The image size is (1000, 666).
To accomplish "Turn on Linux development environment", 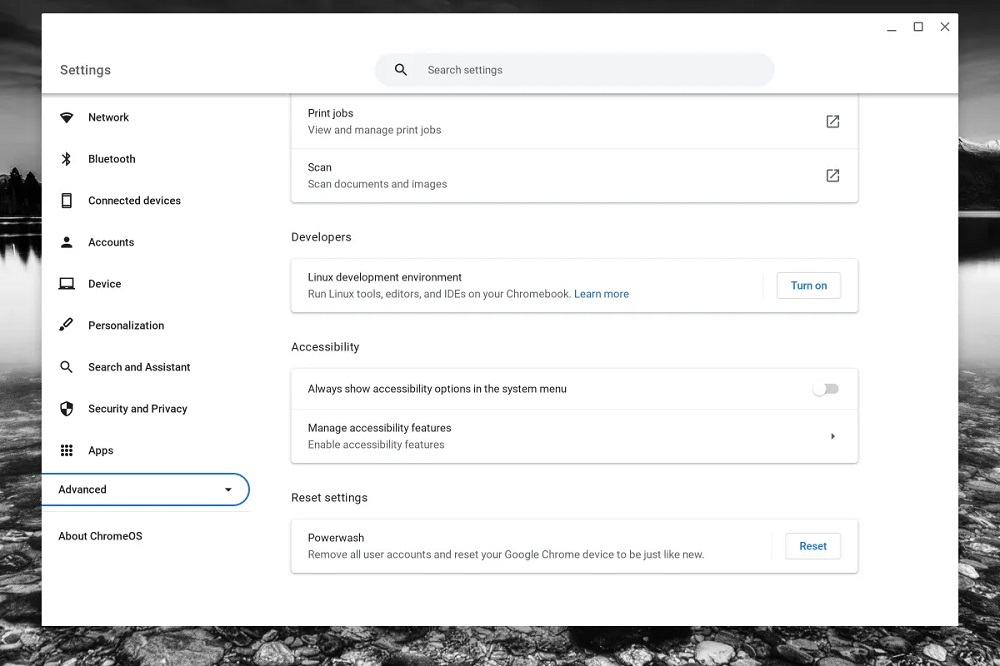I will (x=808, y=286).
